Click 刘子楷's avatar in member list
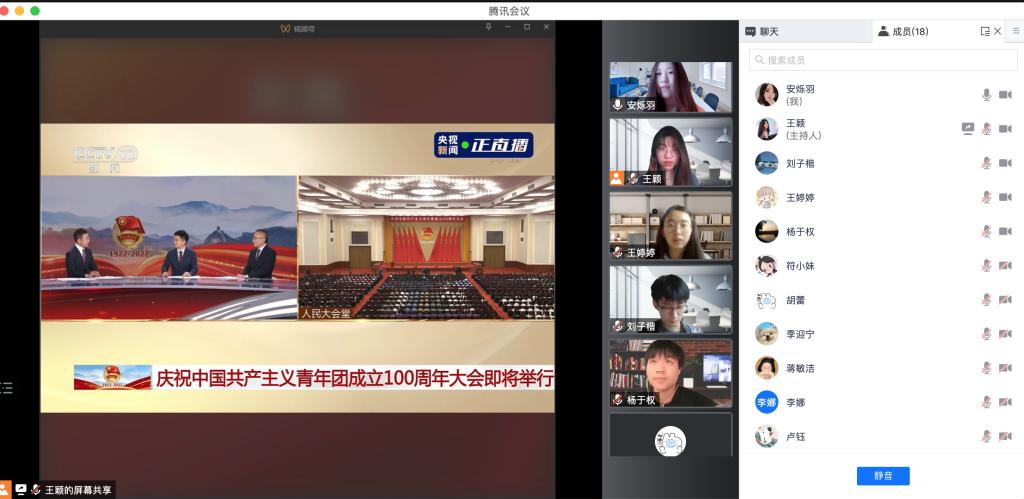 click(767, 163)
